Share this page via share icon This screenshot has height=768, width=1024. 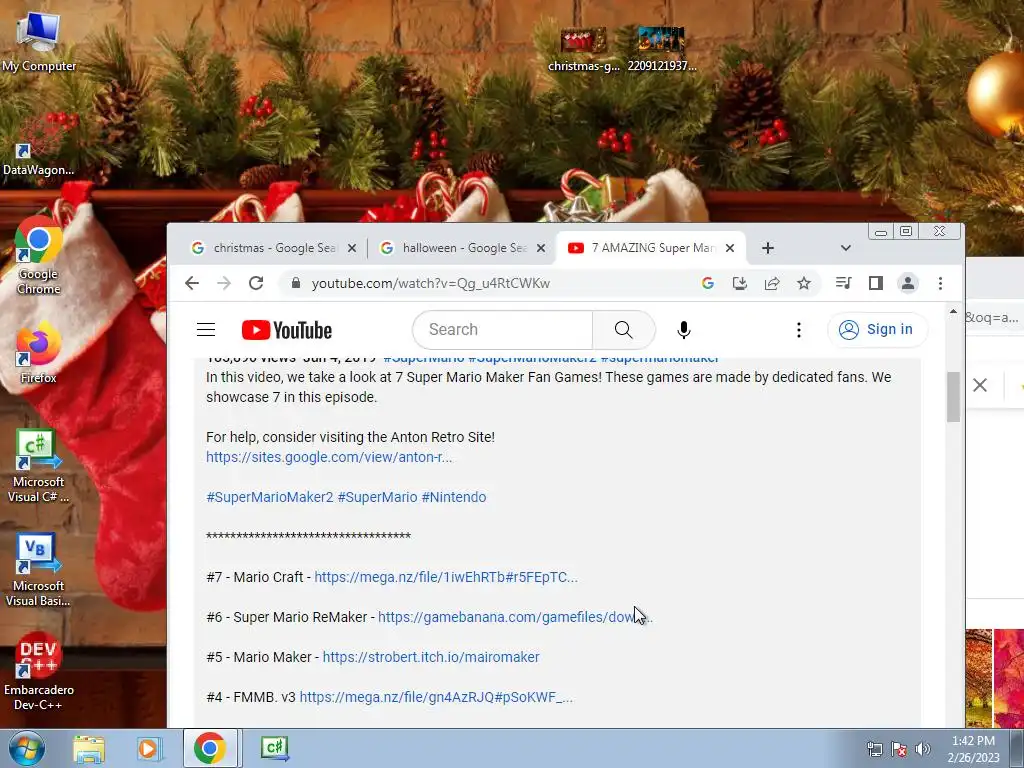click(772, 283)
